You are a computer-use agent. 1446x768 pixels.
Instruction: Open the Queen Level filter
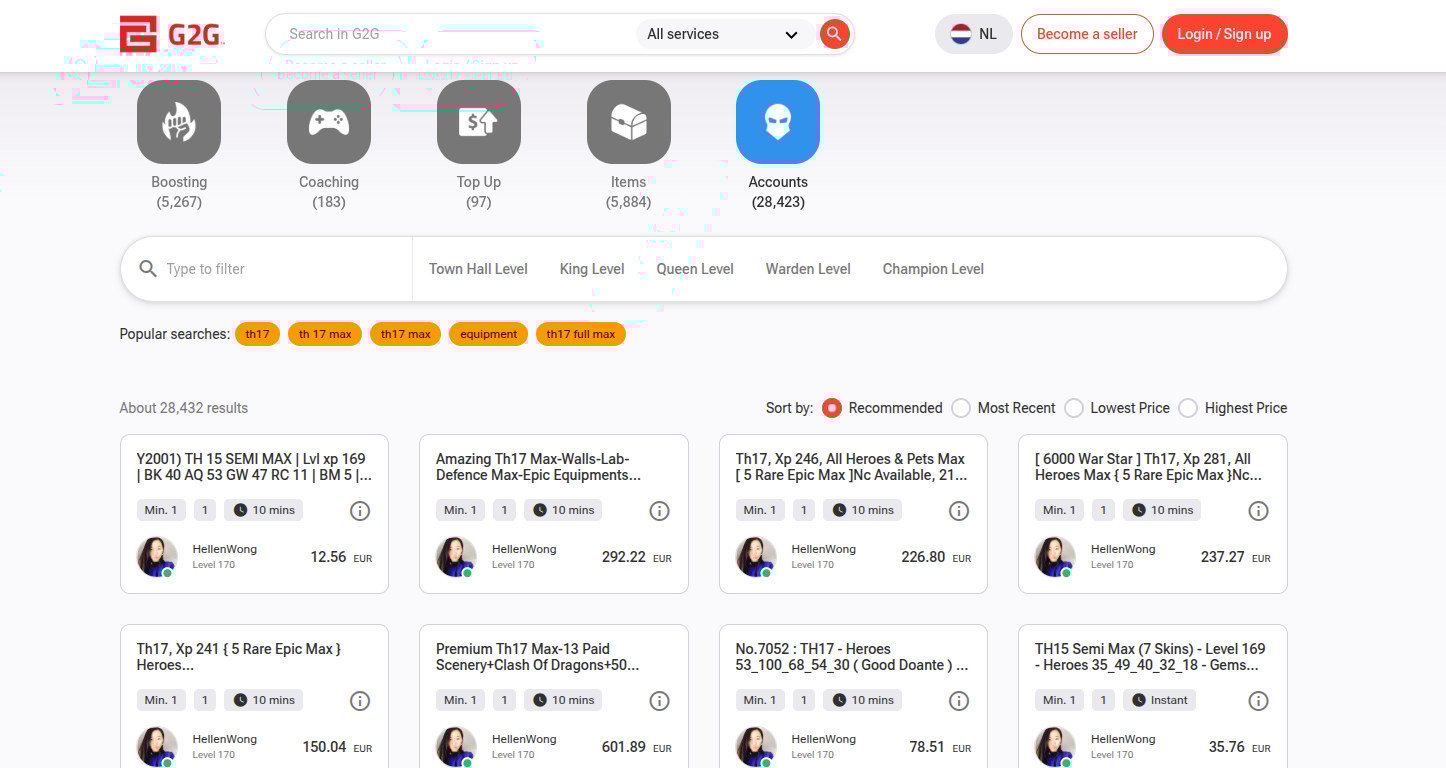695,269
